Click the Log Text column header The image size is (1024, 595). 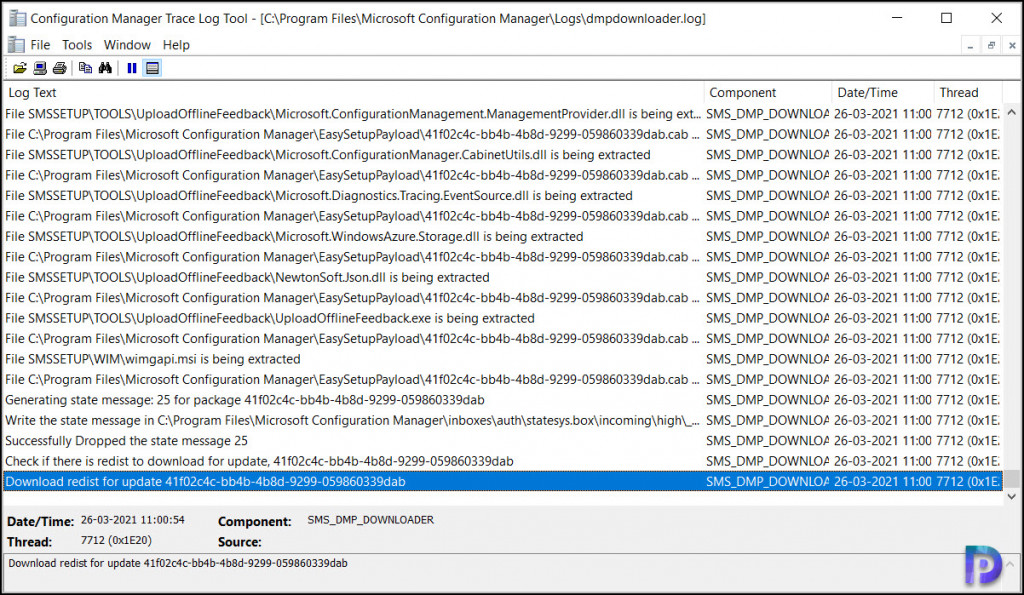click(x=353, y=93)
